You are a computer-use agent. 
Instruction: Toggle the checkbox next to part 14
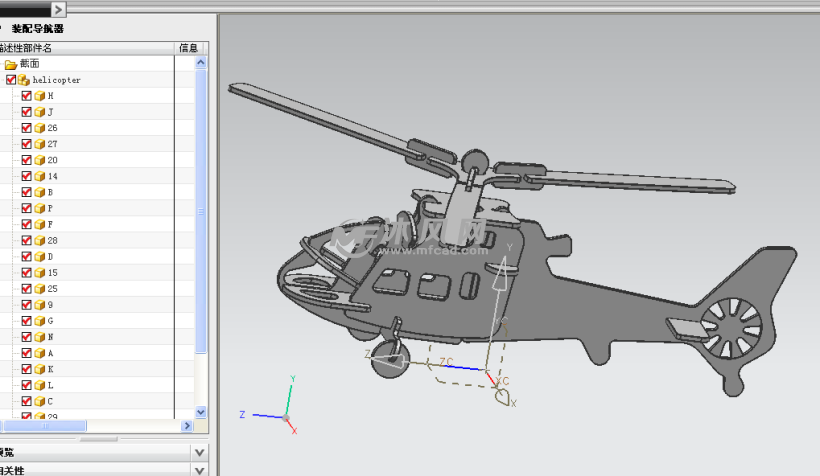[x=26, y=176]
